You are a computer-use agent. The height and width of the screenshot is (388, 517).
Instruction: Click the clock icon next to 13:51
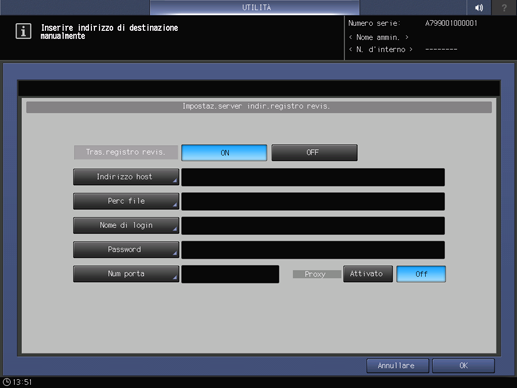6,382
